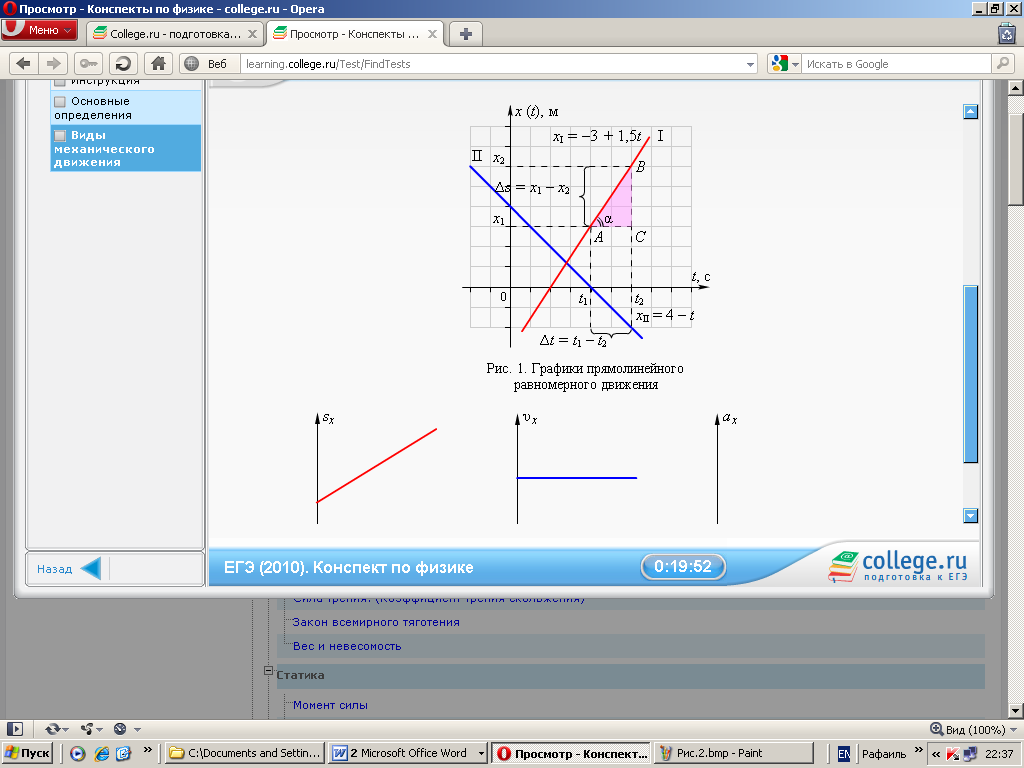Open Виды механического движения section
This screenshot has width=1024, height=768.
126,148
